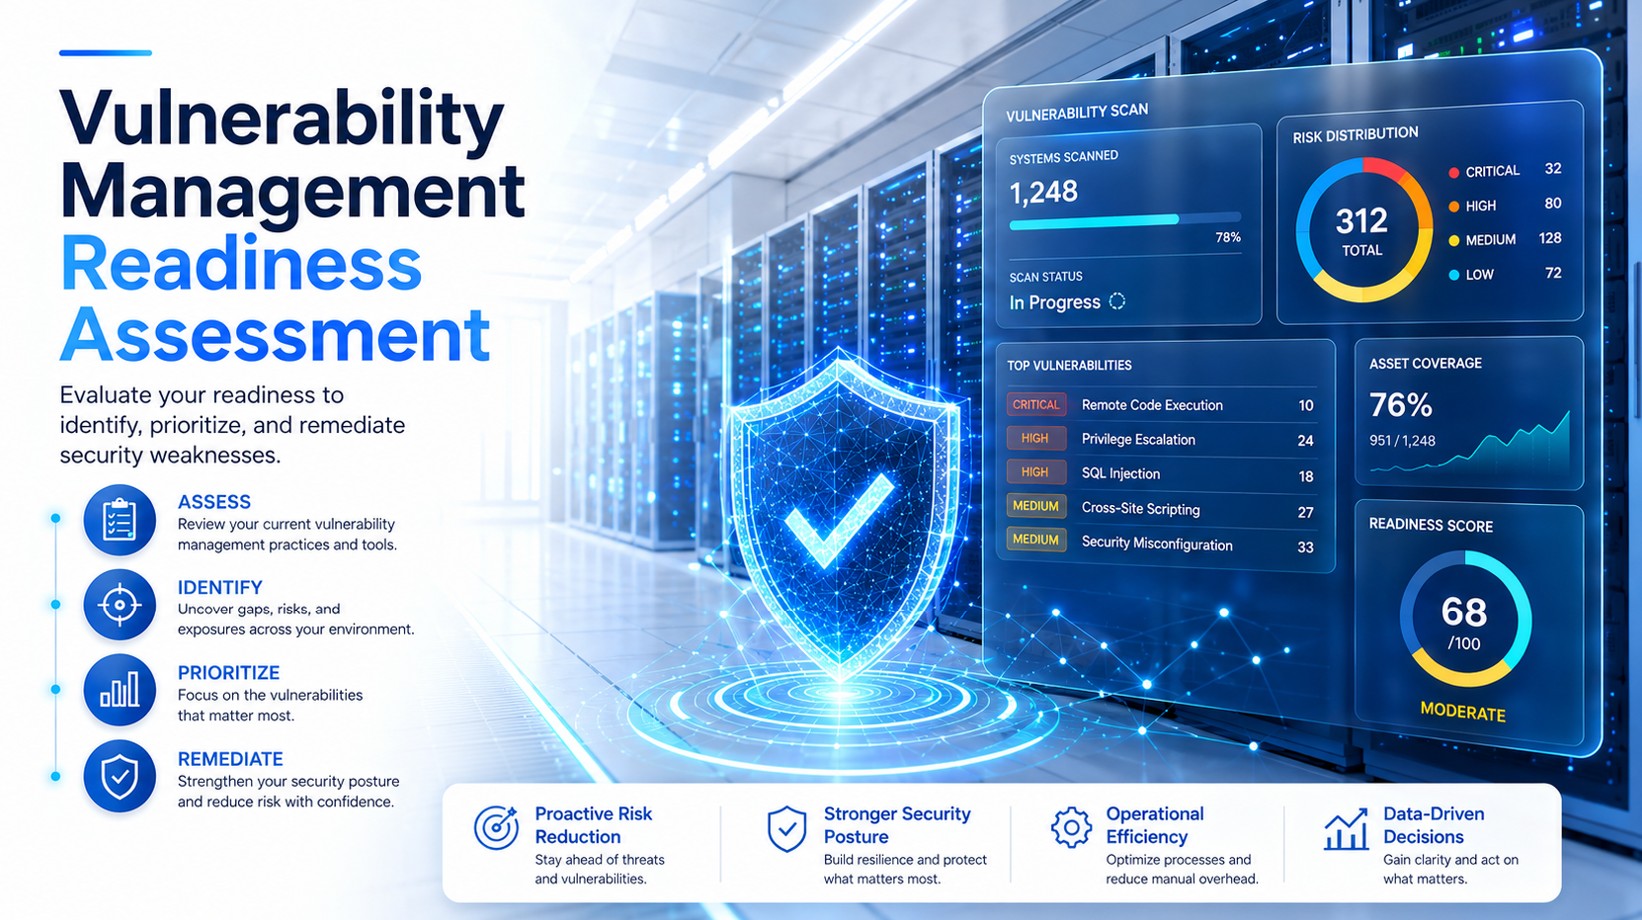Click the Remote Code Execution count 10
Viewport: 1642px width, 920px height.
pos(1305,406)
